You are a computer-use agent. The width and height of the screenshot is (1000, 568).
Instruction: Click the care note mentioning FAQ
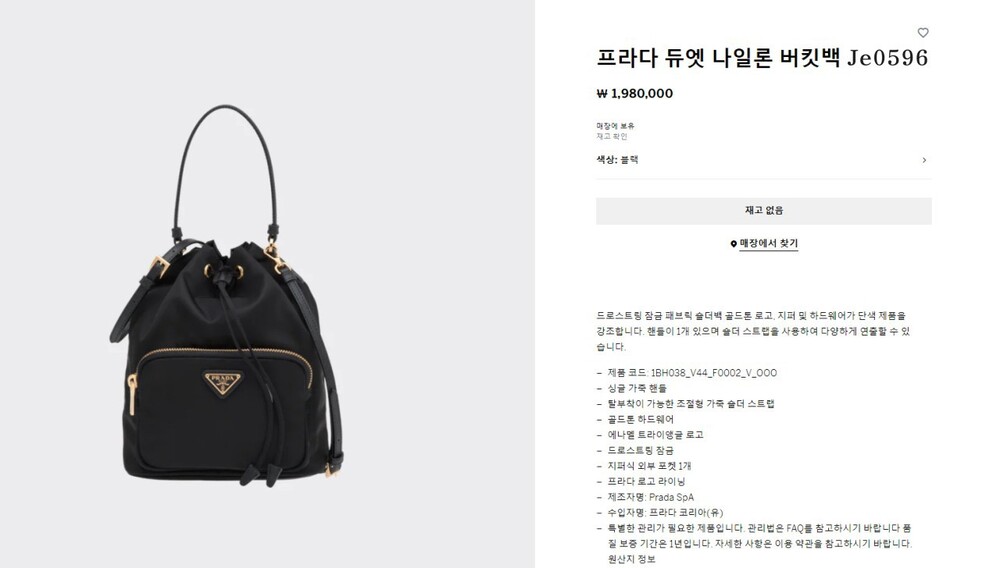point(760,535)
